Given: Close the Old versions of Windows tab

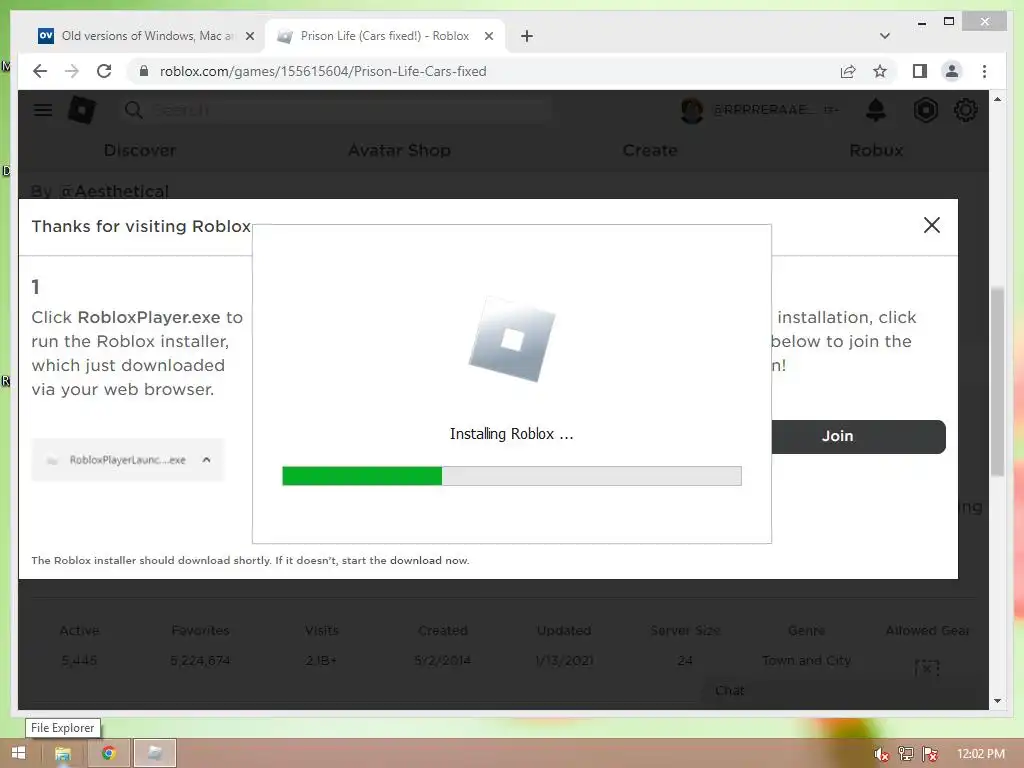Looking at the screenshot, I should point(249,36).
